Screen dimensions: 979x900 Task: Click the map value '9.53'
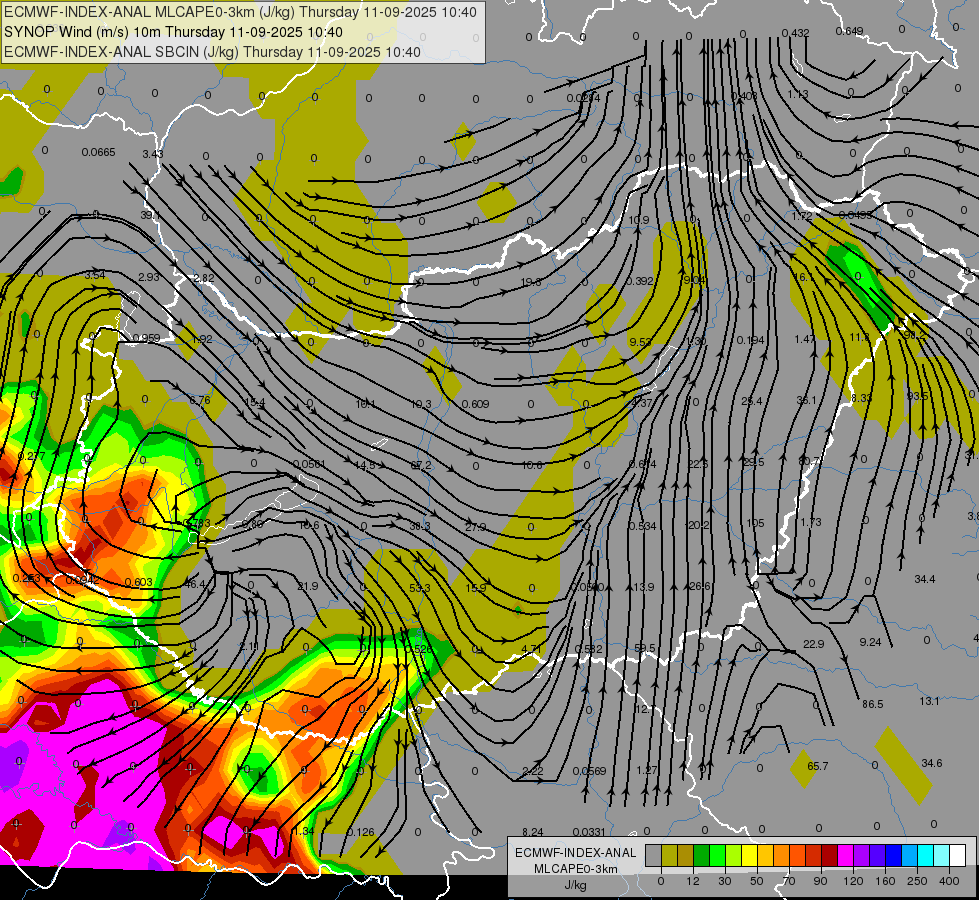640,342
